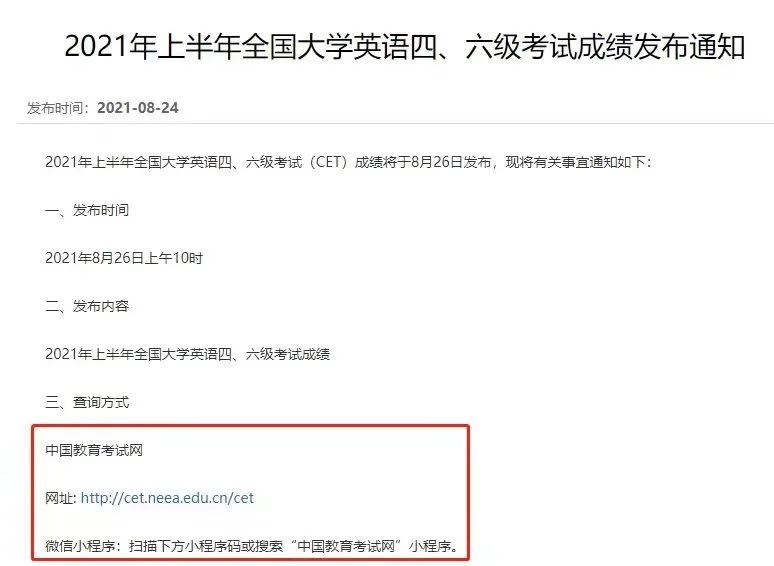
Task: Select the heading 二、发布内容
Action: 87,306
